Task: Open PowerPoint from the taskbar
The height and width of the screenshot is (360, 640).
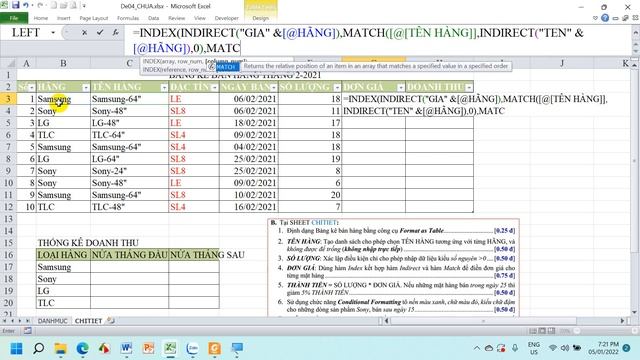Action: [x=149, y=348]
